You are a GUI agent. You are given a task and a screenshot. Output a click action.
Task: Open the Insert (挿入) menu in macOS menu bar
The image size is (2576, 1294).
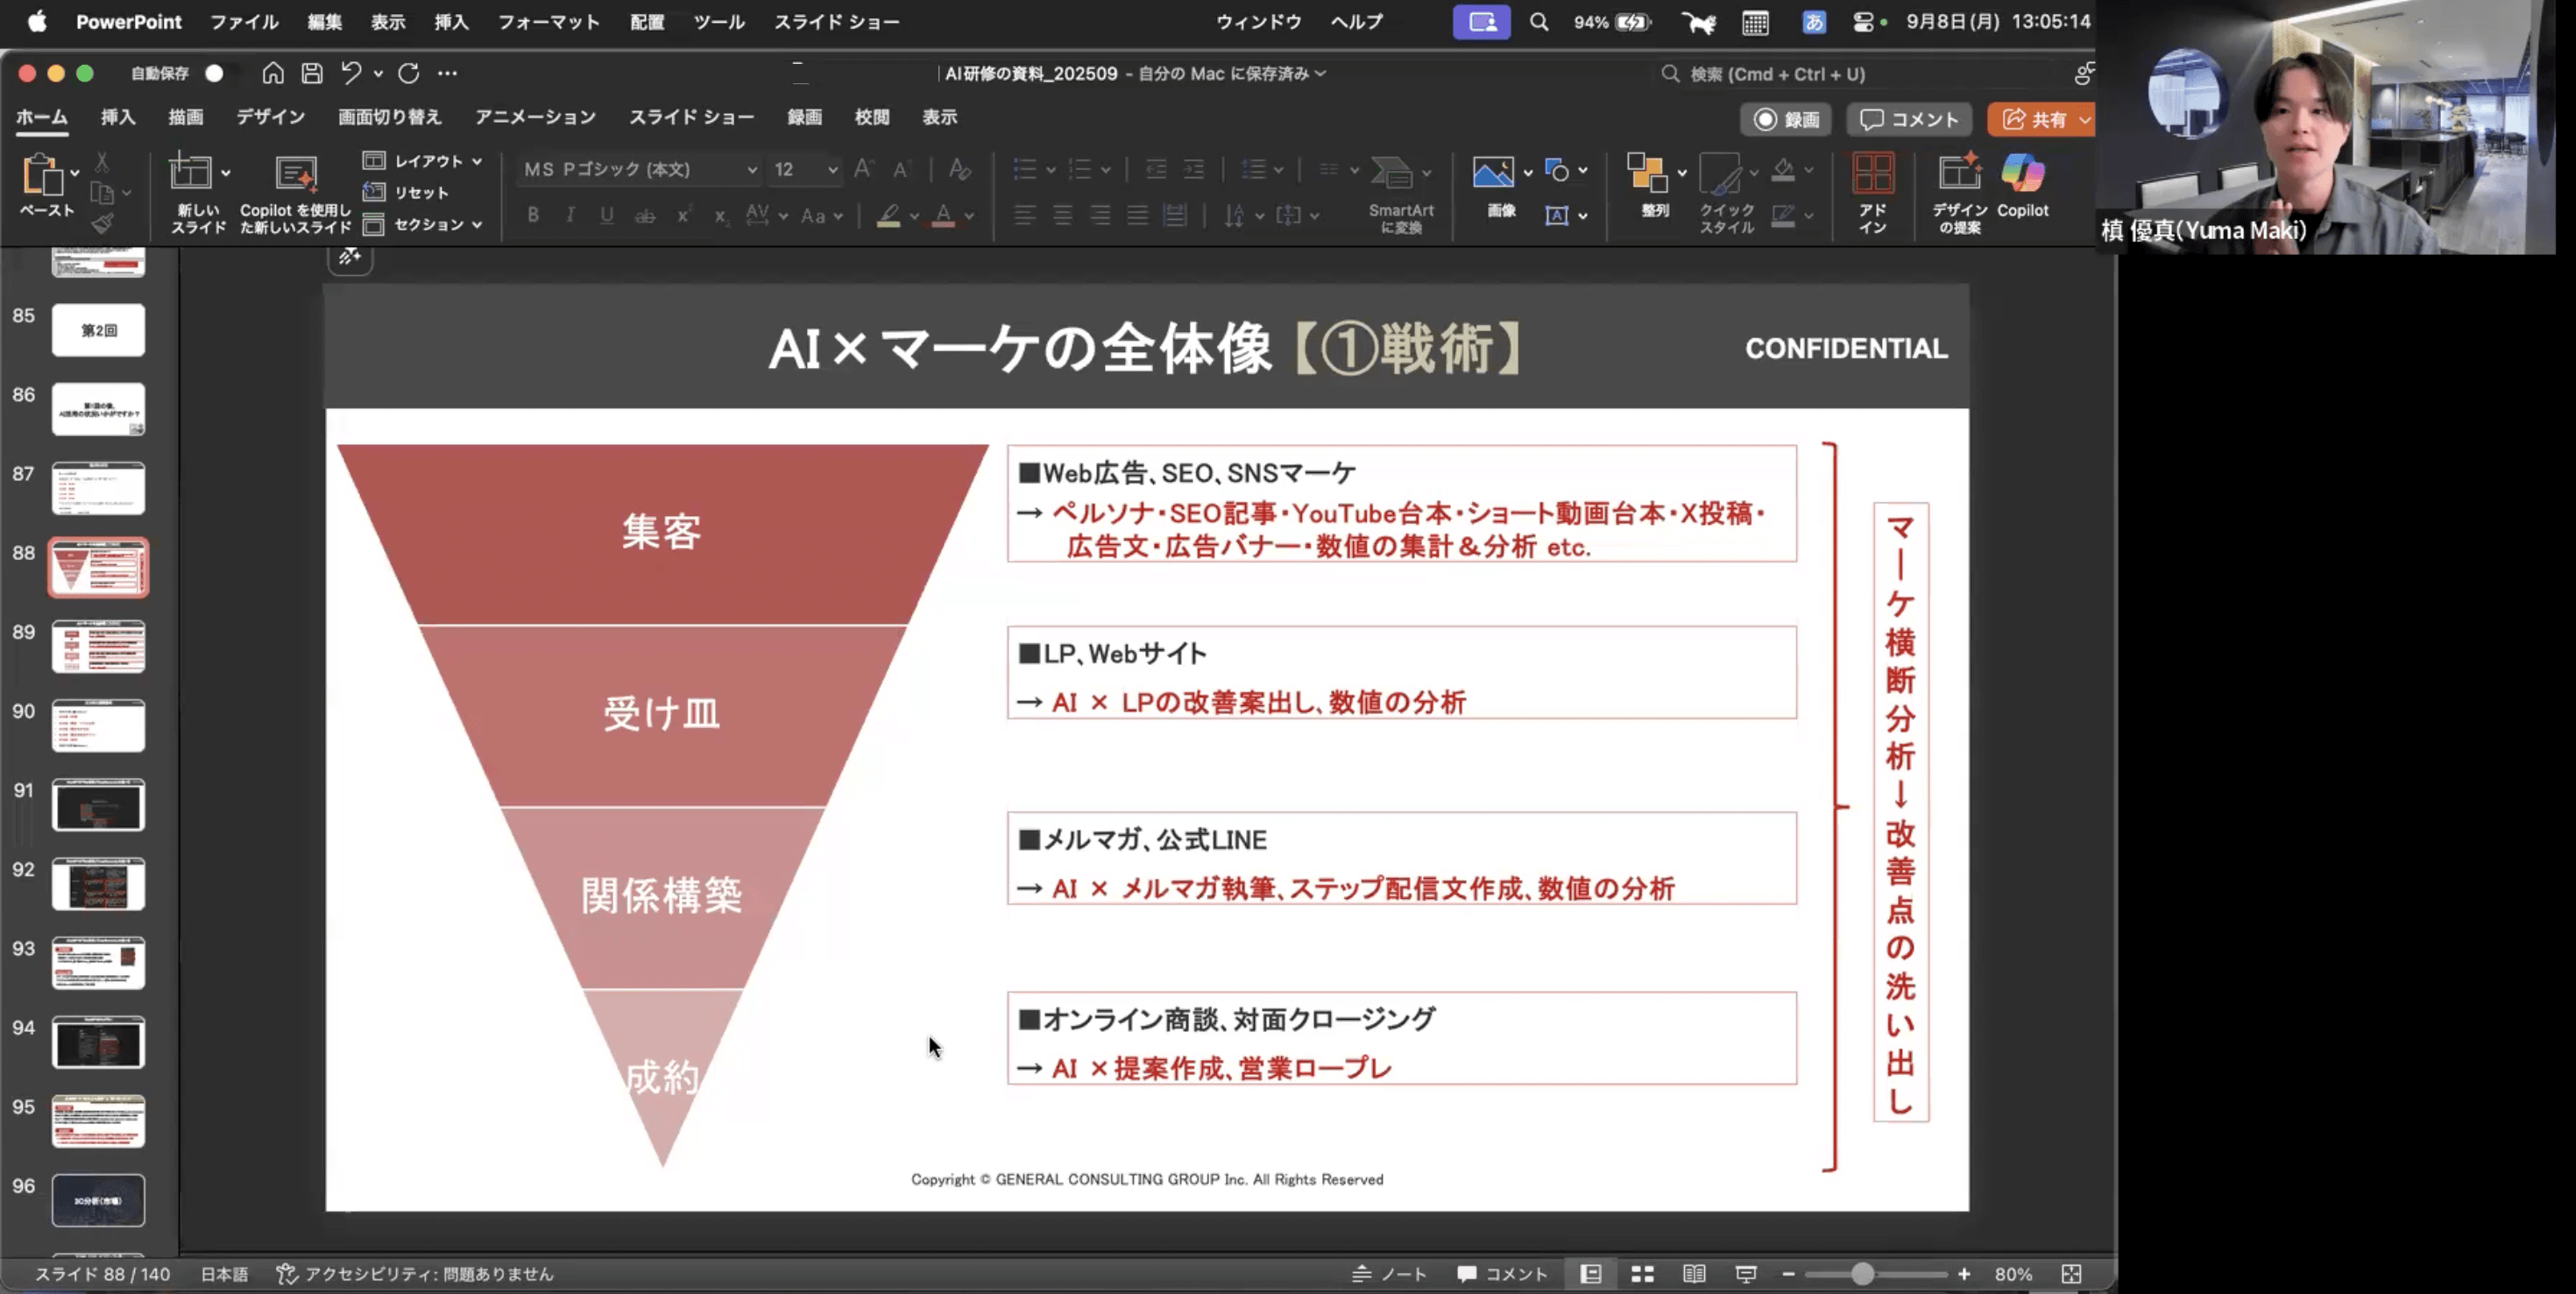click(x=451, y=22)
